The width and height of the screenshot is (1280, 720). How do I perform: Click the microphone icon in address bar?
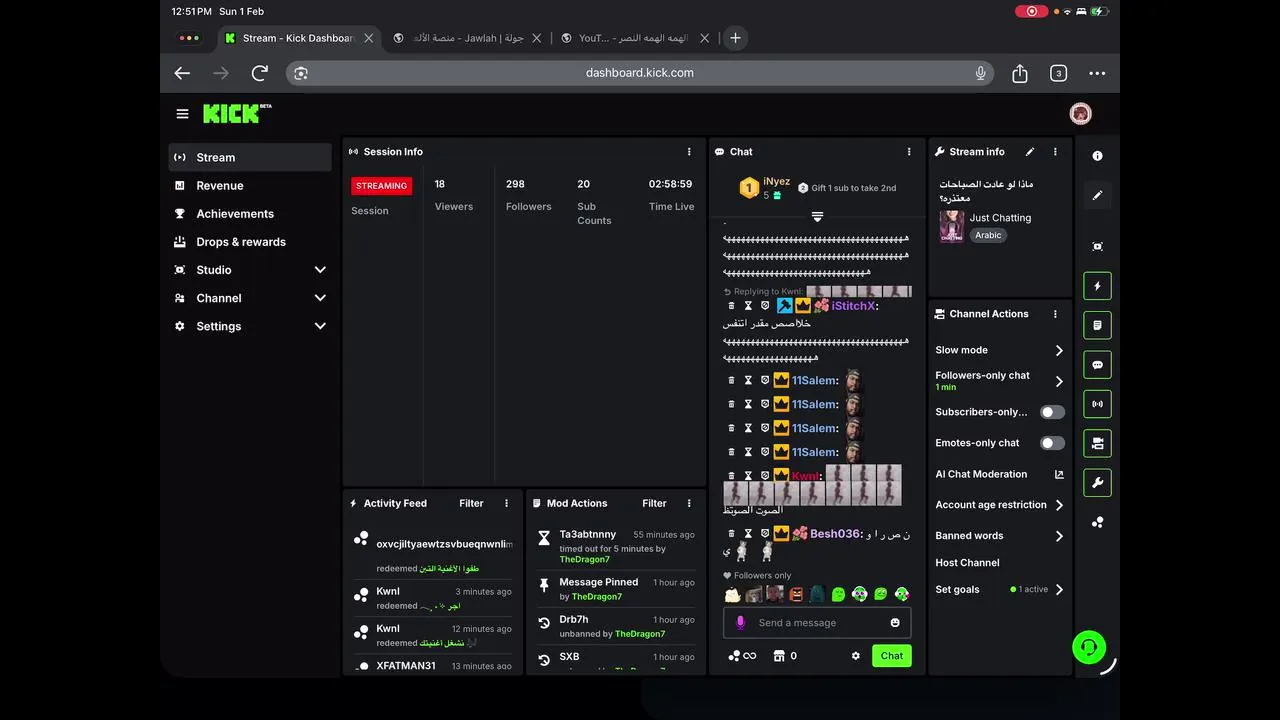981,73
